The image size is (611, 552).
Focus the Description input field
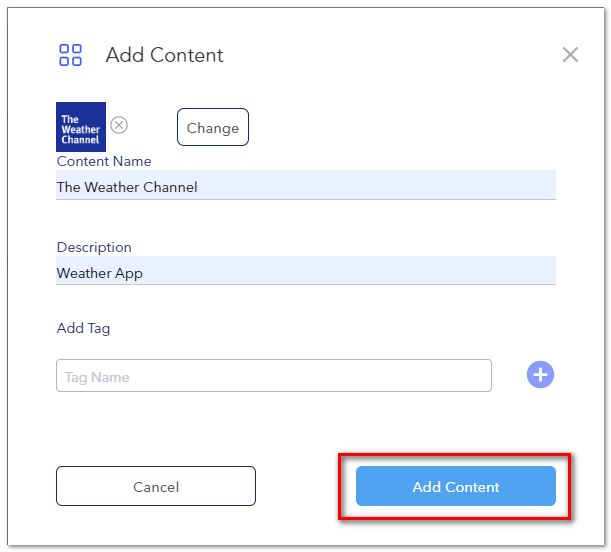(306, 270)
